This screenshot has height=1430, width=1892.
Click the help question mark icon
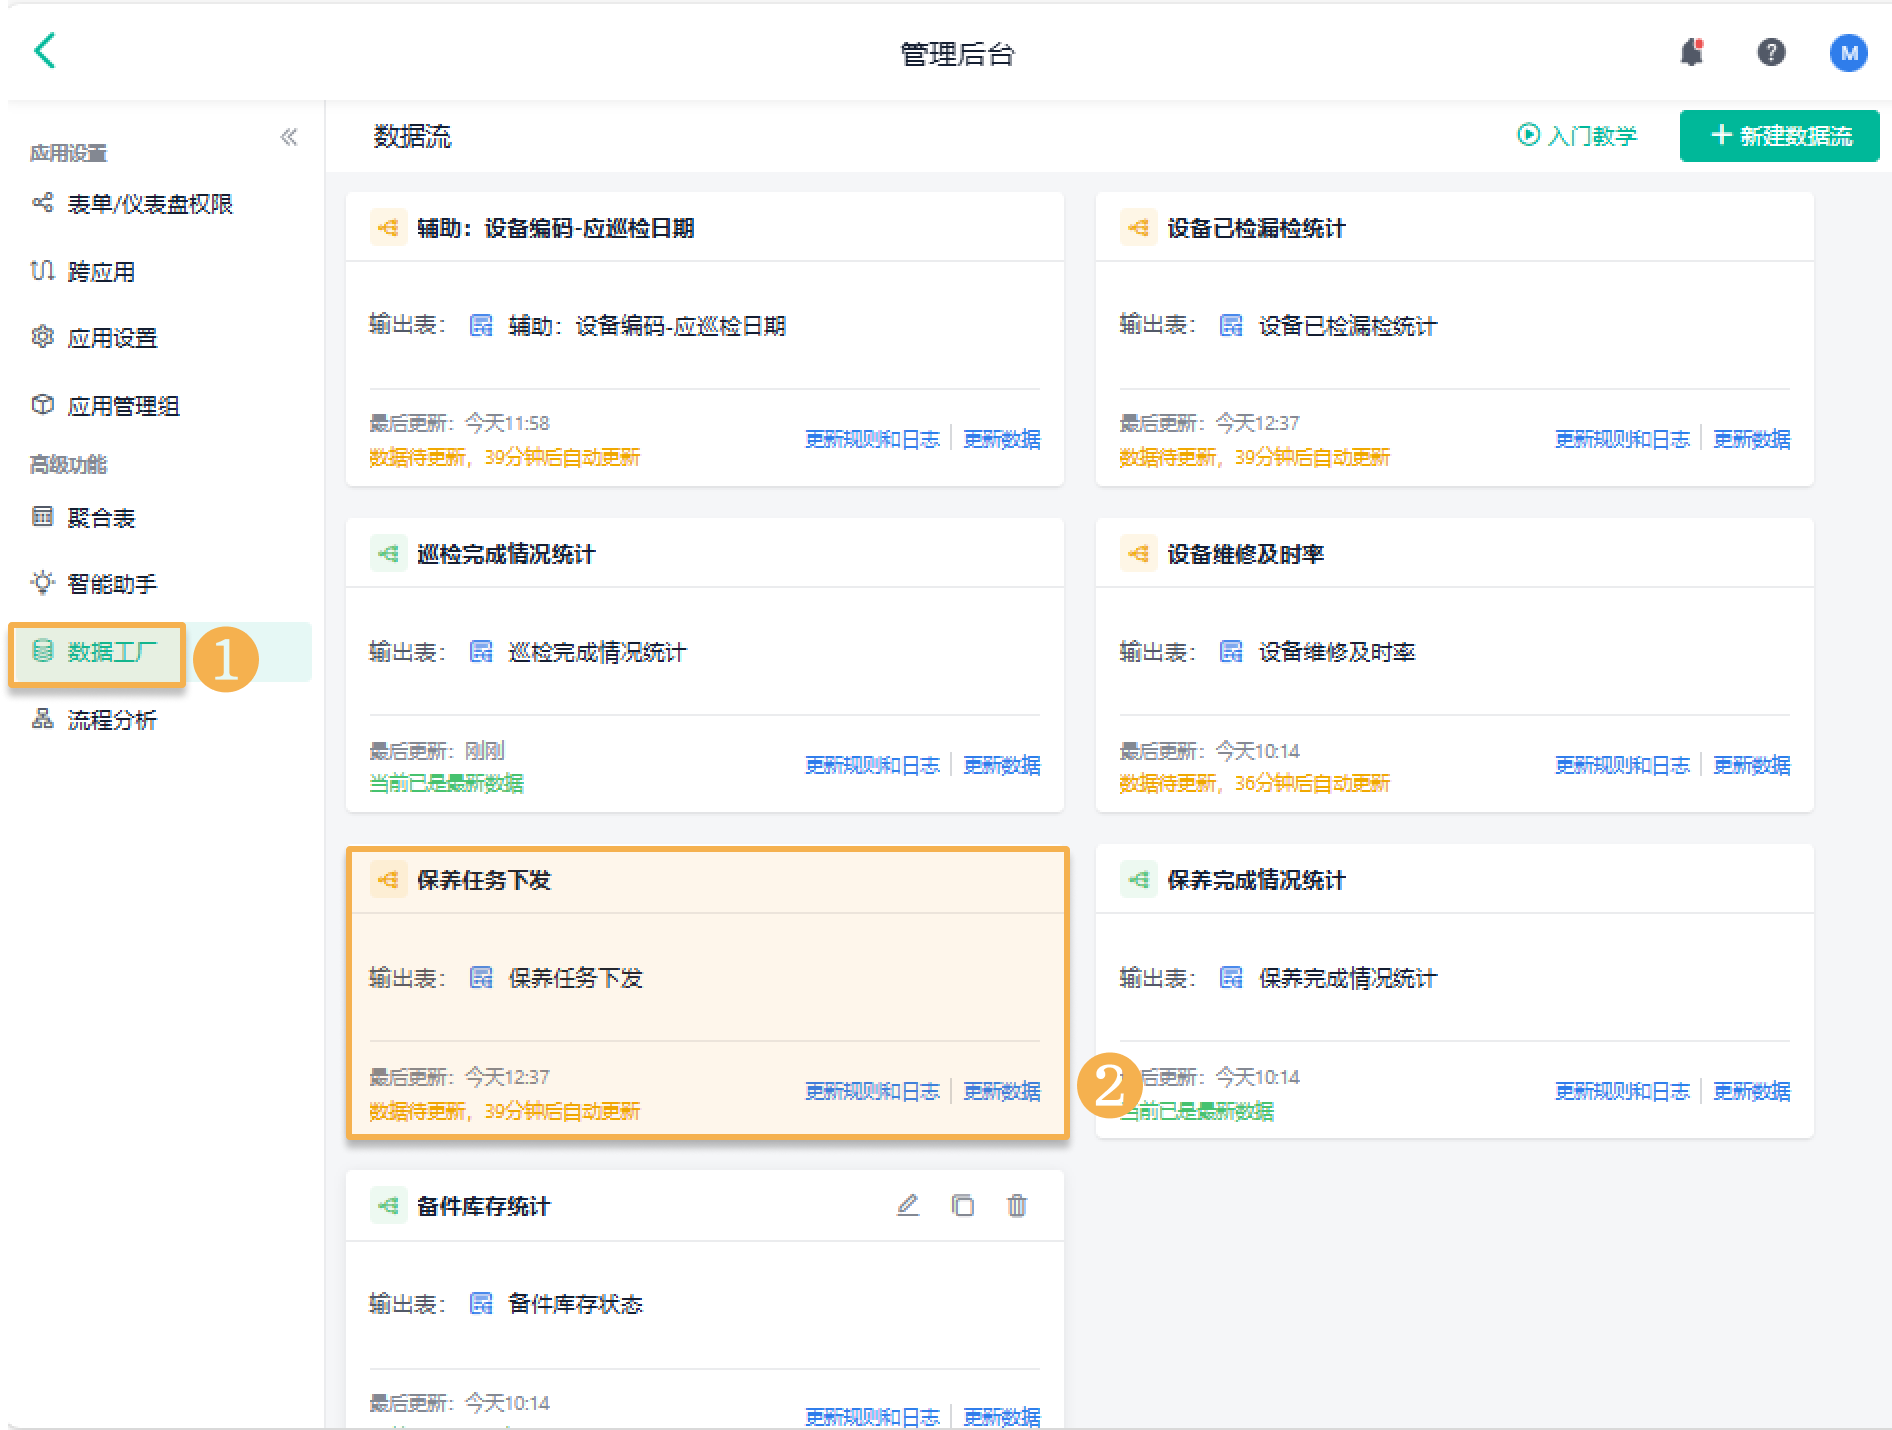pos(1771,52)
